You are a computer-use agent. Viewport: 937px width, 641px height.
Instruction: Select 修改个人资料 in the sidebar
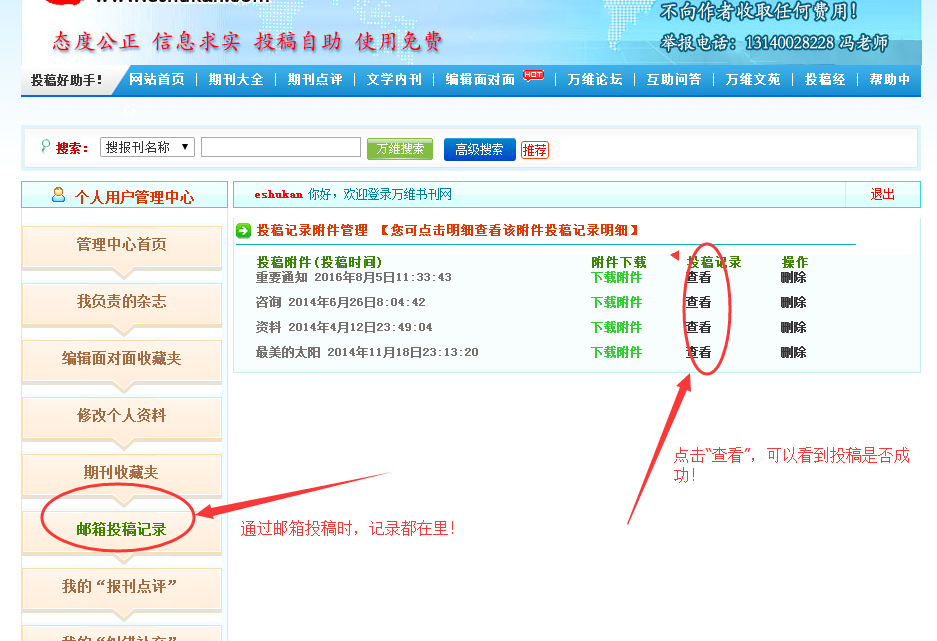[121, 415]
